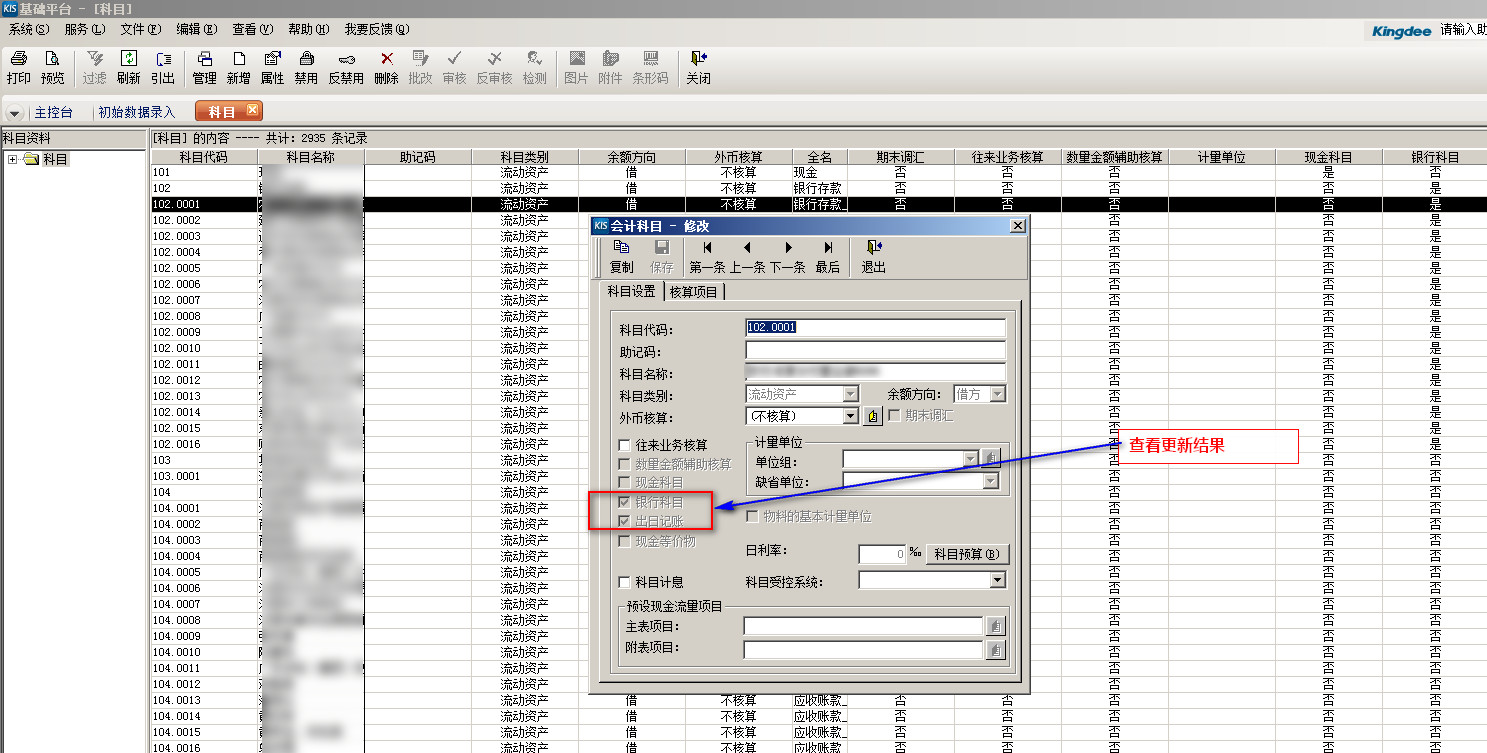Open the 初始数据录入 tab link
This screenshot has height=753, width=1487.
click(x=136, y=112)
